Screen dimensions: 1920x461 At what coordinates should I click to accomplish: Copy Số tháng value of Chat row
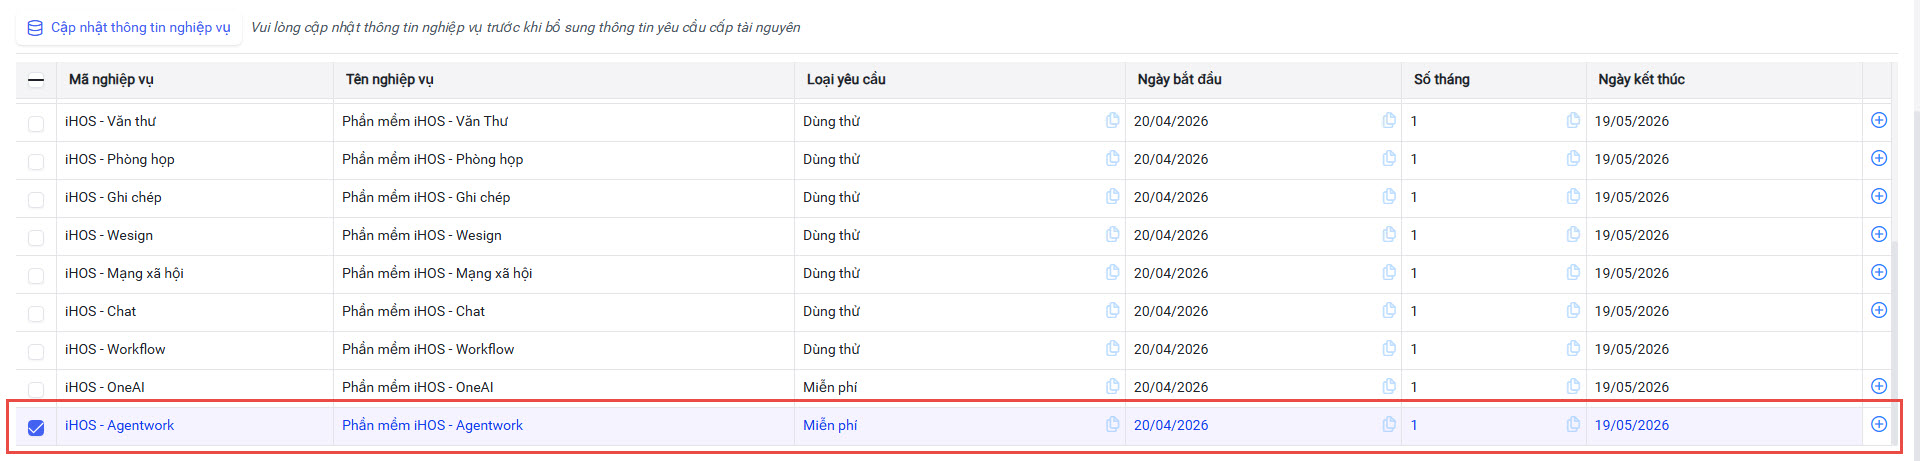pyautogui.click(x=1573, y=310)
